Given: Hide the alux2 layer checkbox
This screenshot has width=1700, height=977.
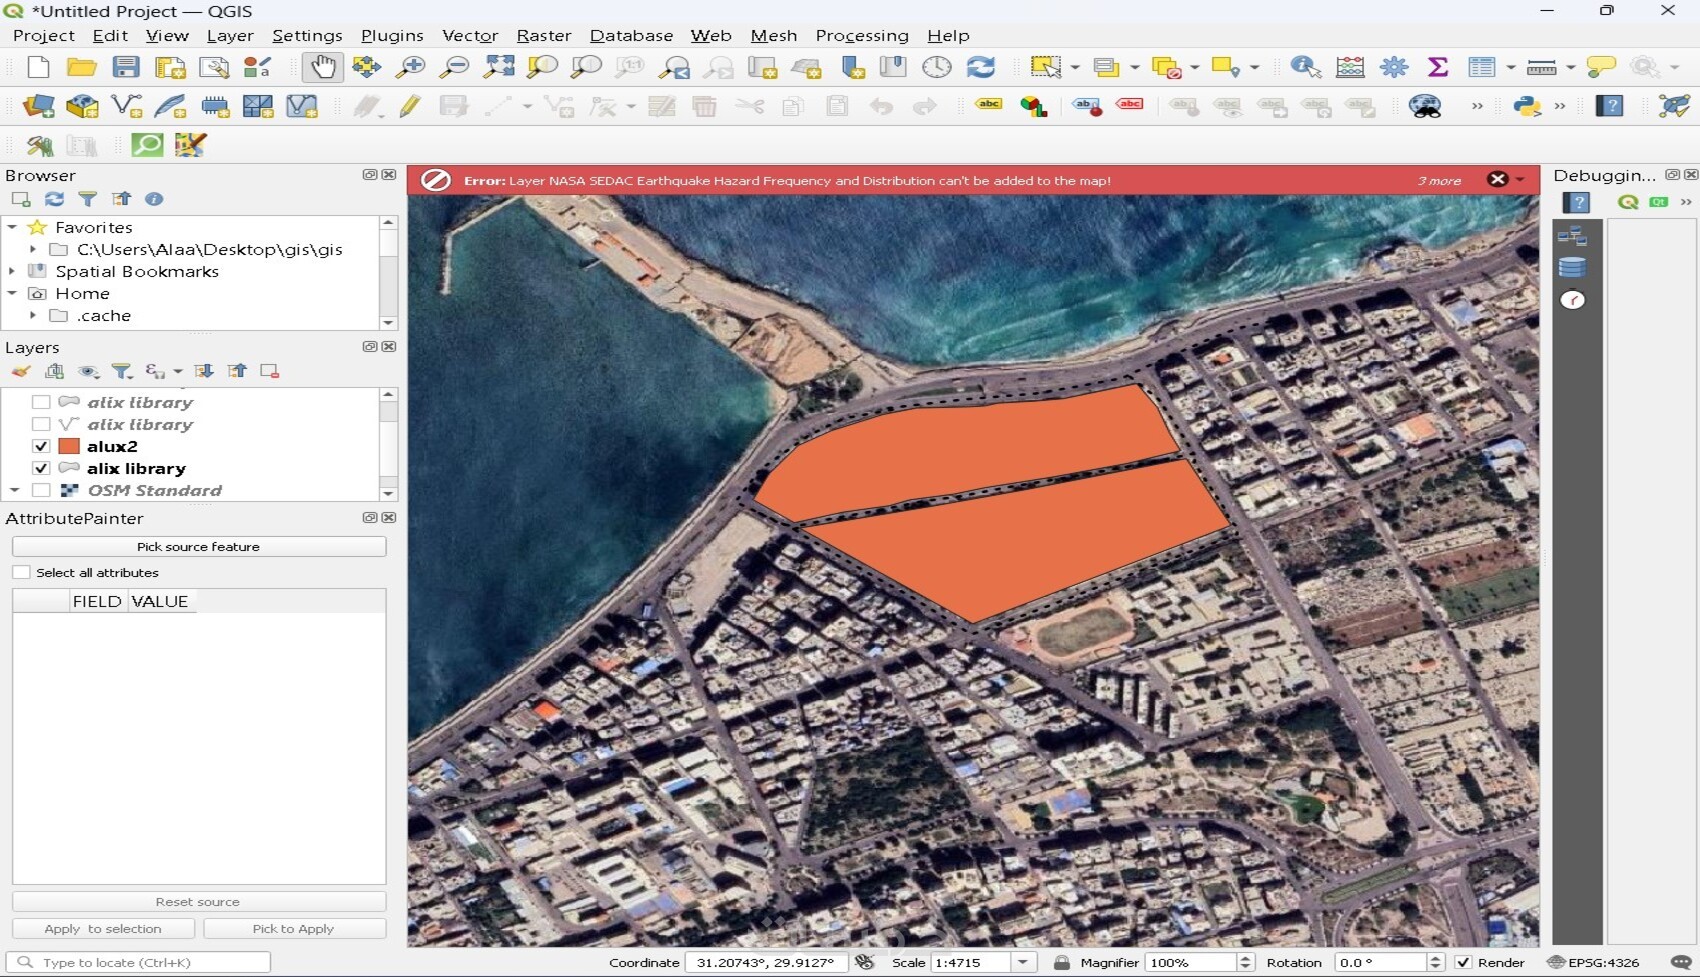Looking at the screenshot, I should click(41, 446).
